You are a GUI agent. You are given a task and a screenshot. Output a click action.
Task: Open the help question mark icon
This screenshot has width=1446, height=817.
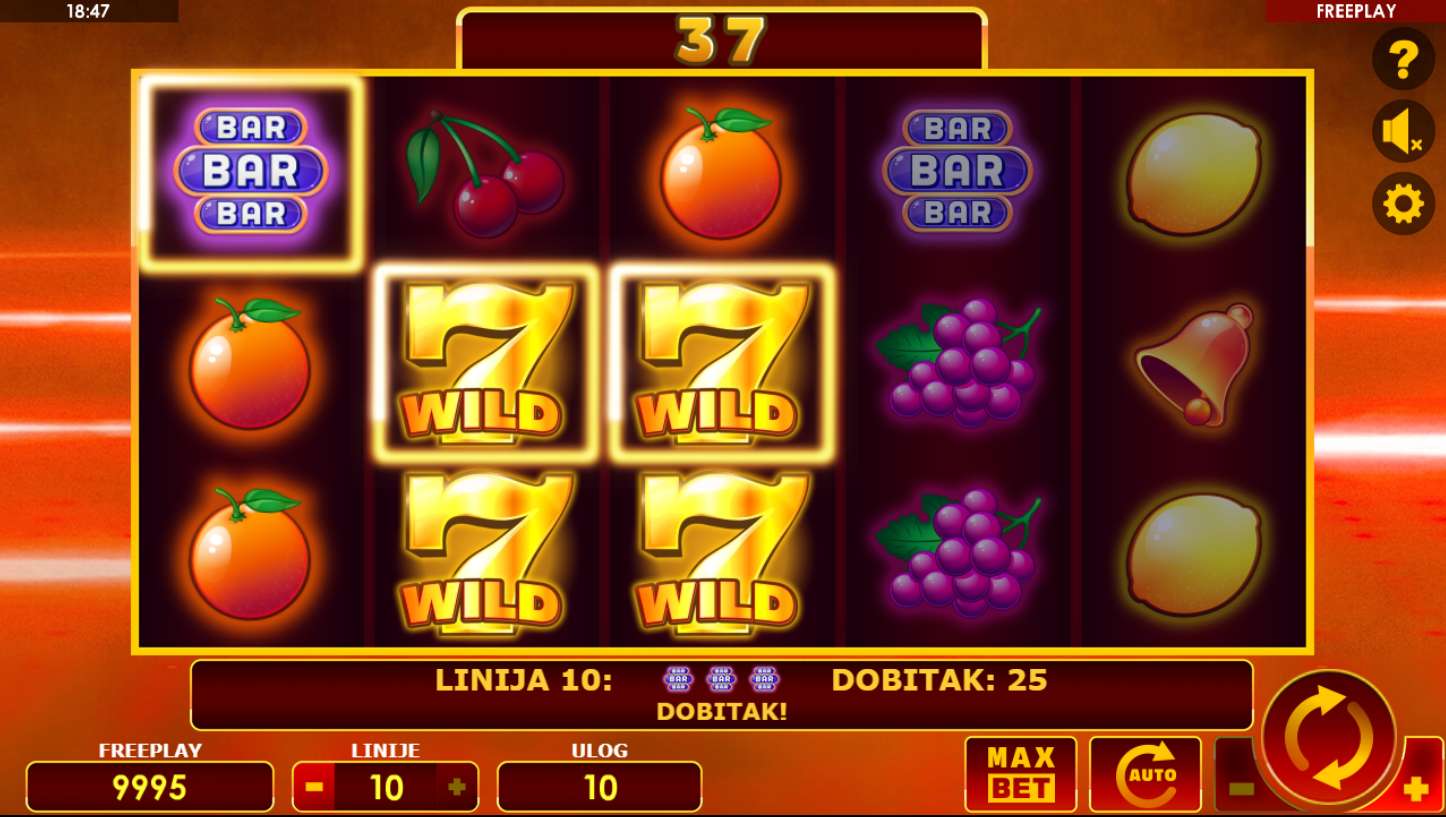1403,60
